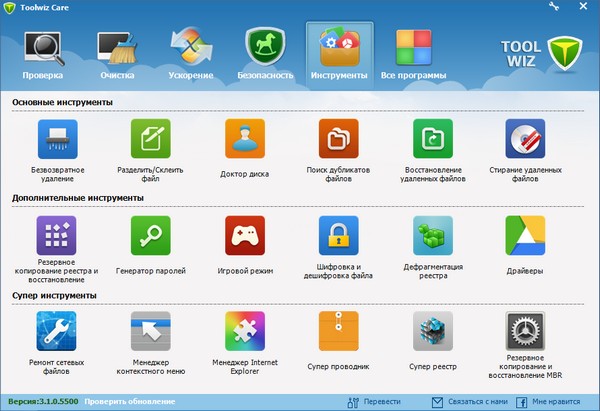Viewport: 600px width, 411px height.
Task: Open Шифровка и дешифровка файла
Action: (x=339, y=235)
